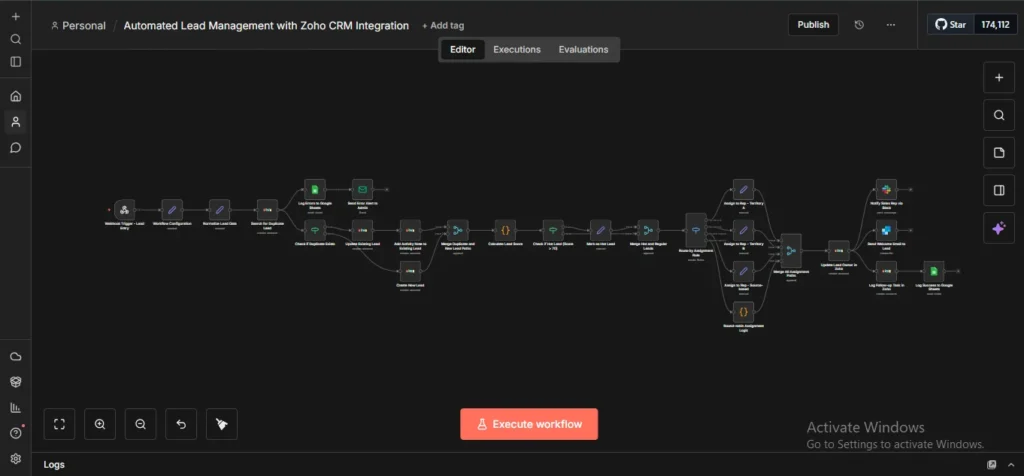Open templates box icon in sidebar
The image size is (1024, 476).
click(16, 381)
